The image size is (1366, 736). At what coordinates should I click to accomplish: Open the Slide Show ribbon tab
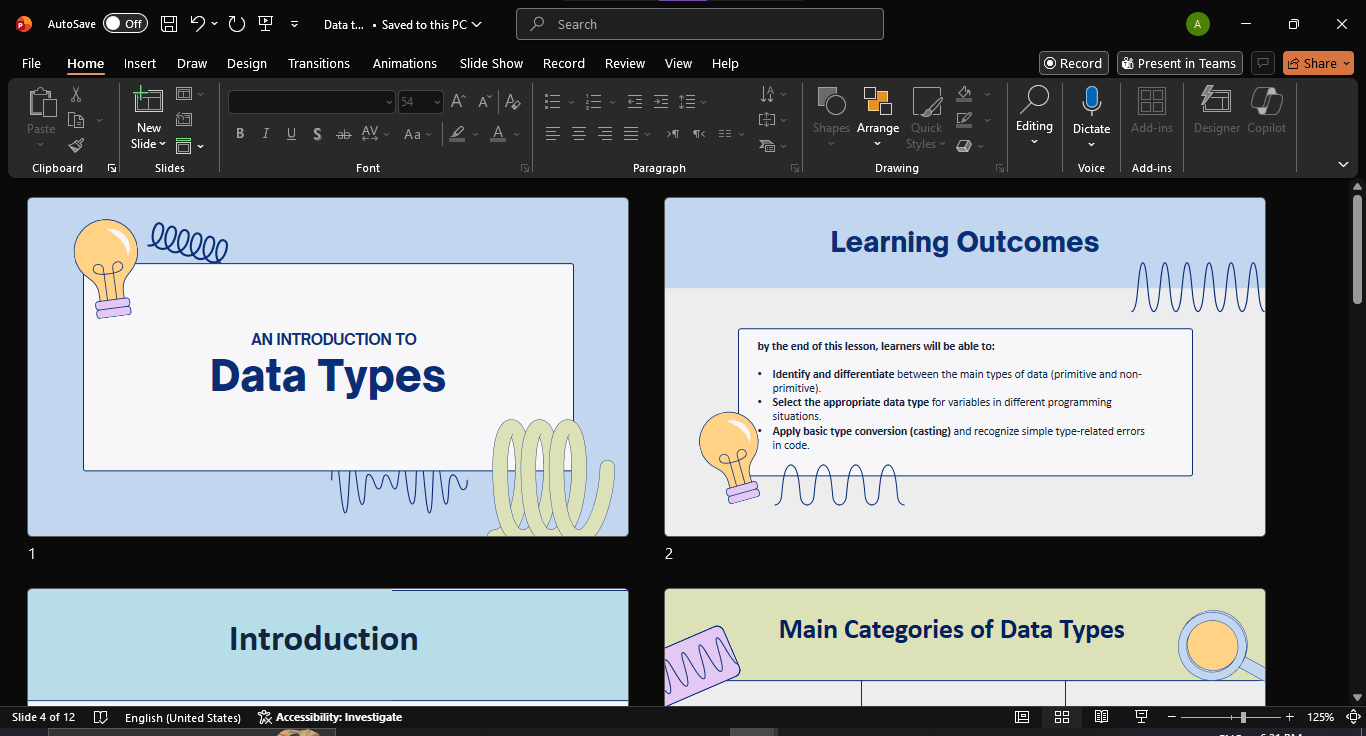pos(491,63)
